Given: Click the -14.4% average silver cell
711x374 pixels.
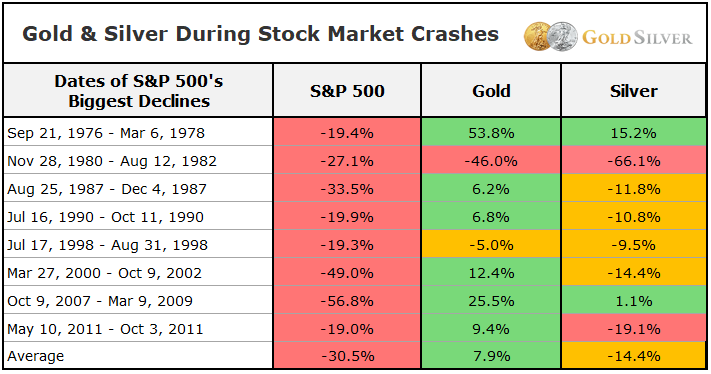Looking at the screenshot, I should coord(633,355).
